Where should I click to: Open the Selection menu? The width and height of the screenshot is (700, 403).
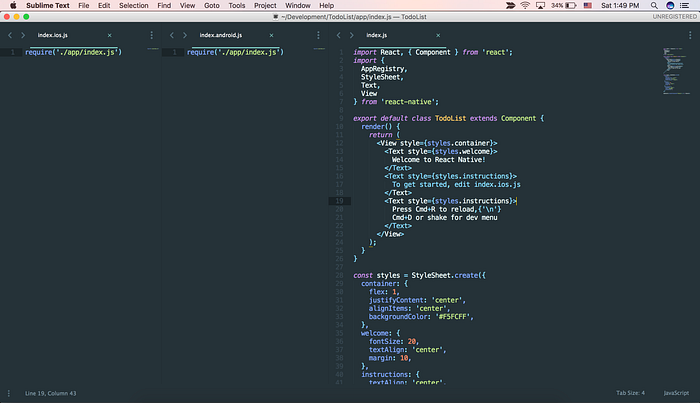133,5
